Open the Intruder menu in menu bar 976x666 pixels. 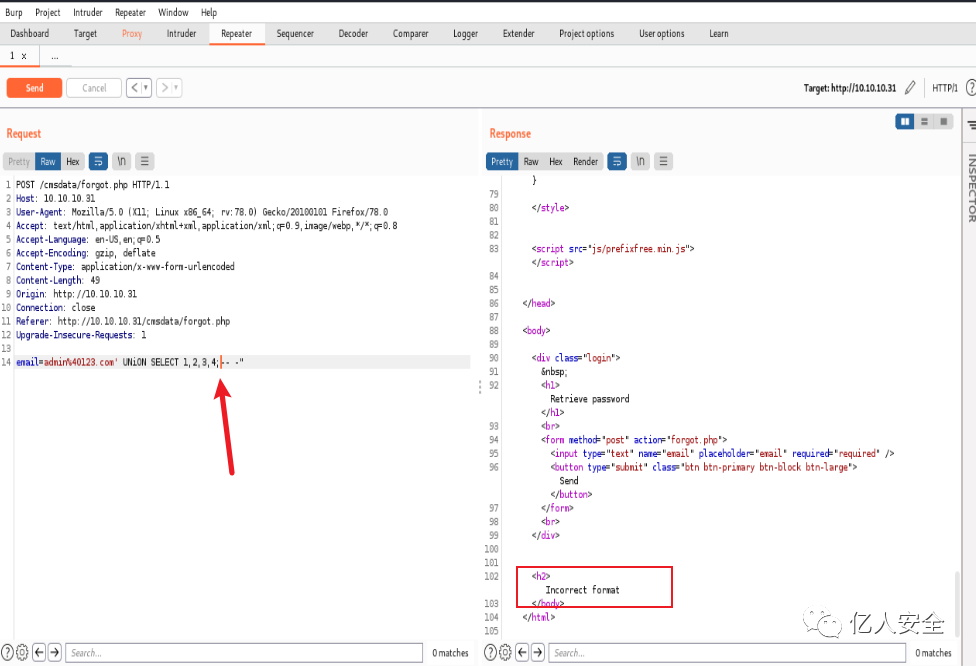click(88, 12)
